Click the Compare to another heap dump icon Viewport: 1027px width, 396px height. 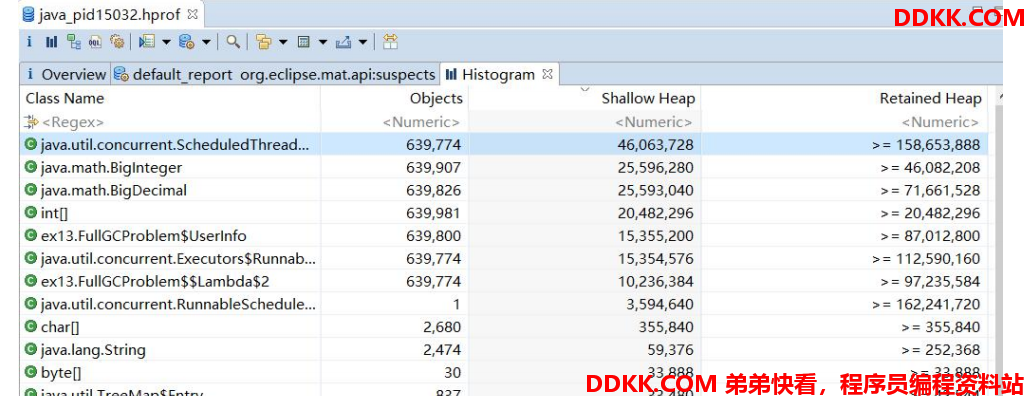pyautogui.click(x=390, y=43)
